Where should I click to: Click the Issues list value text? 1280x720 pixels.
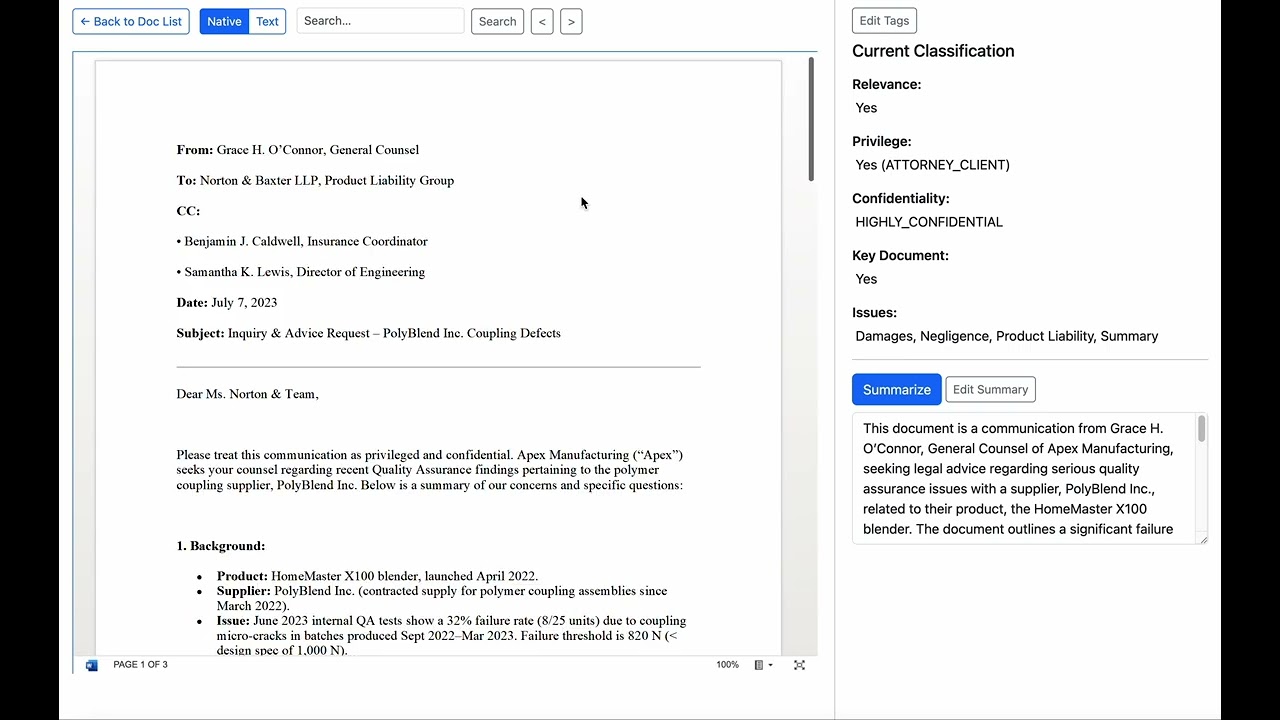1006,336
